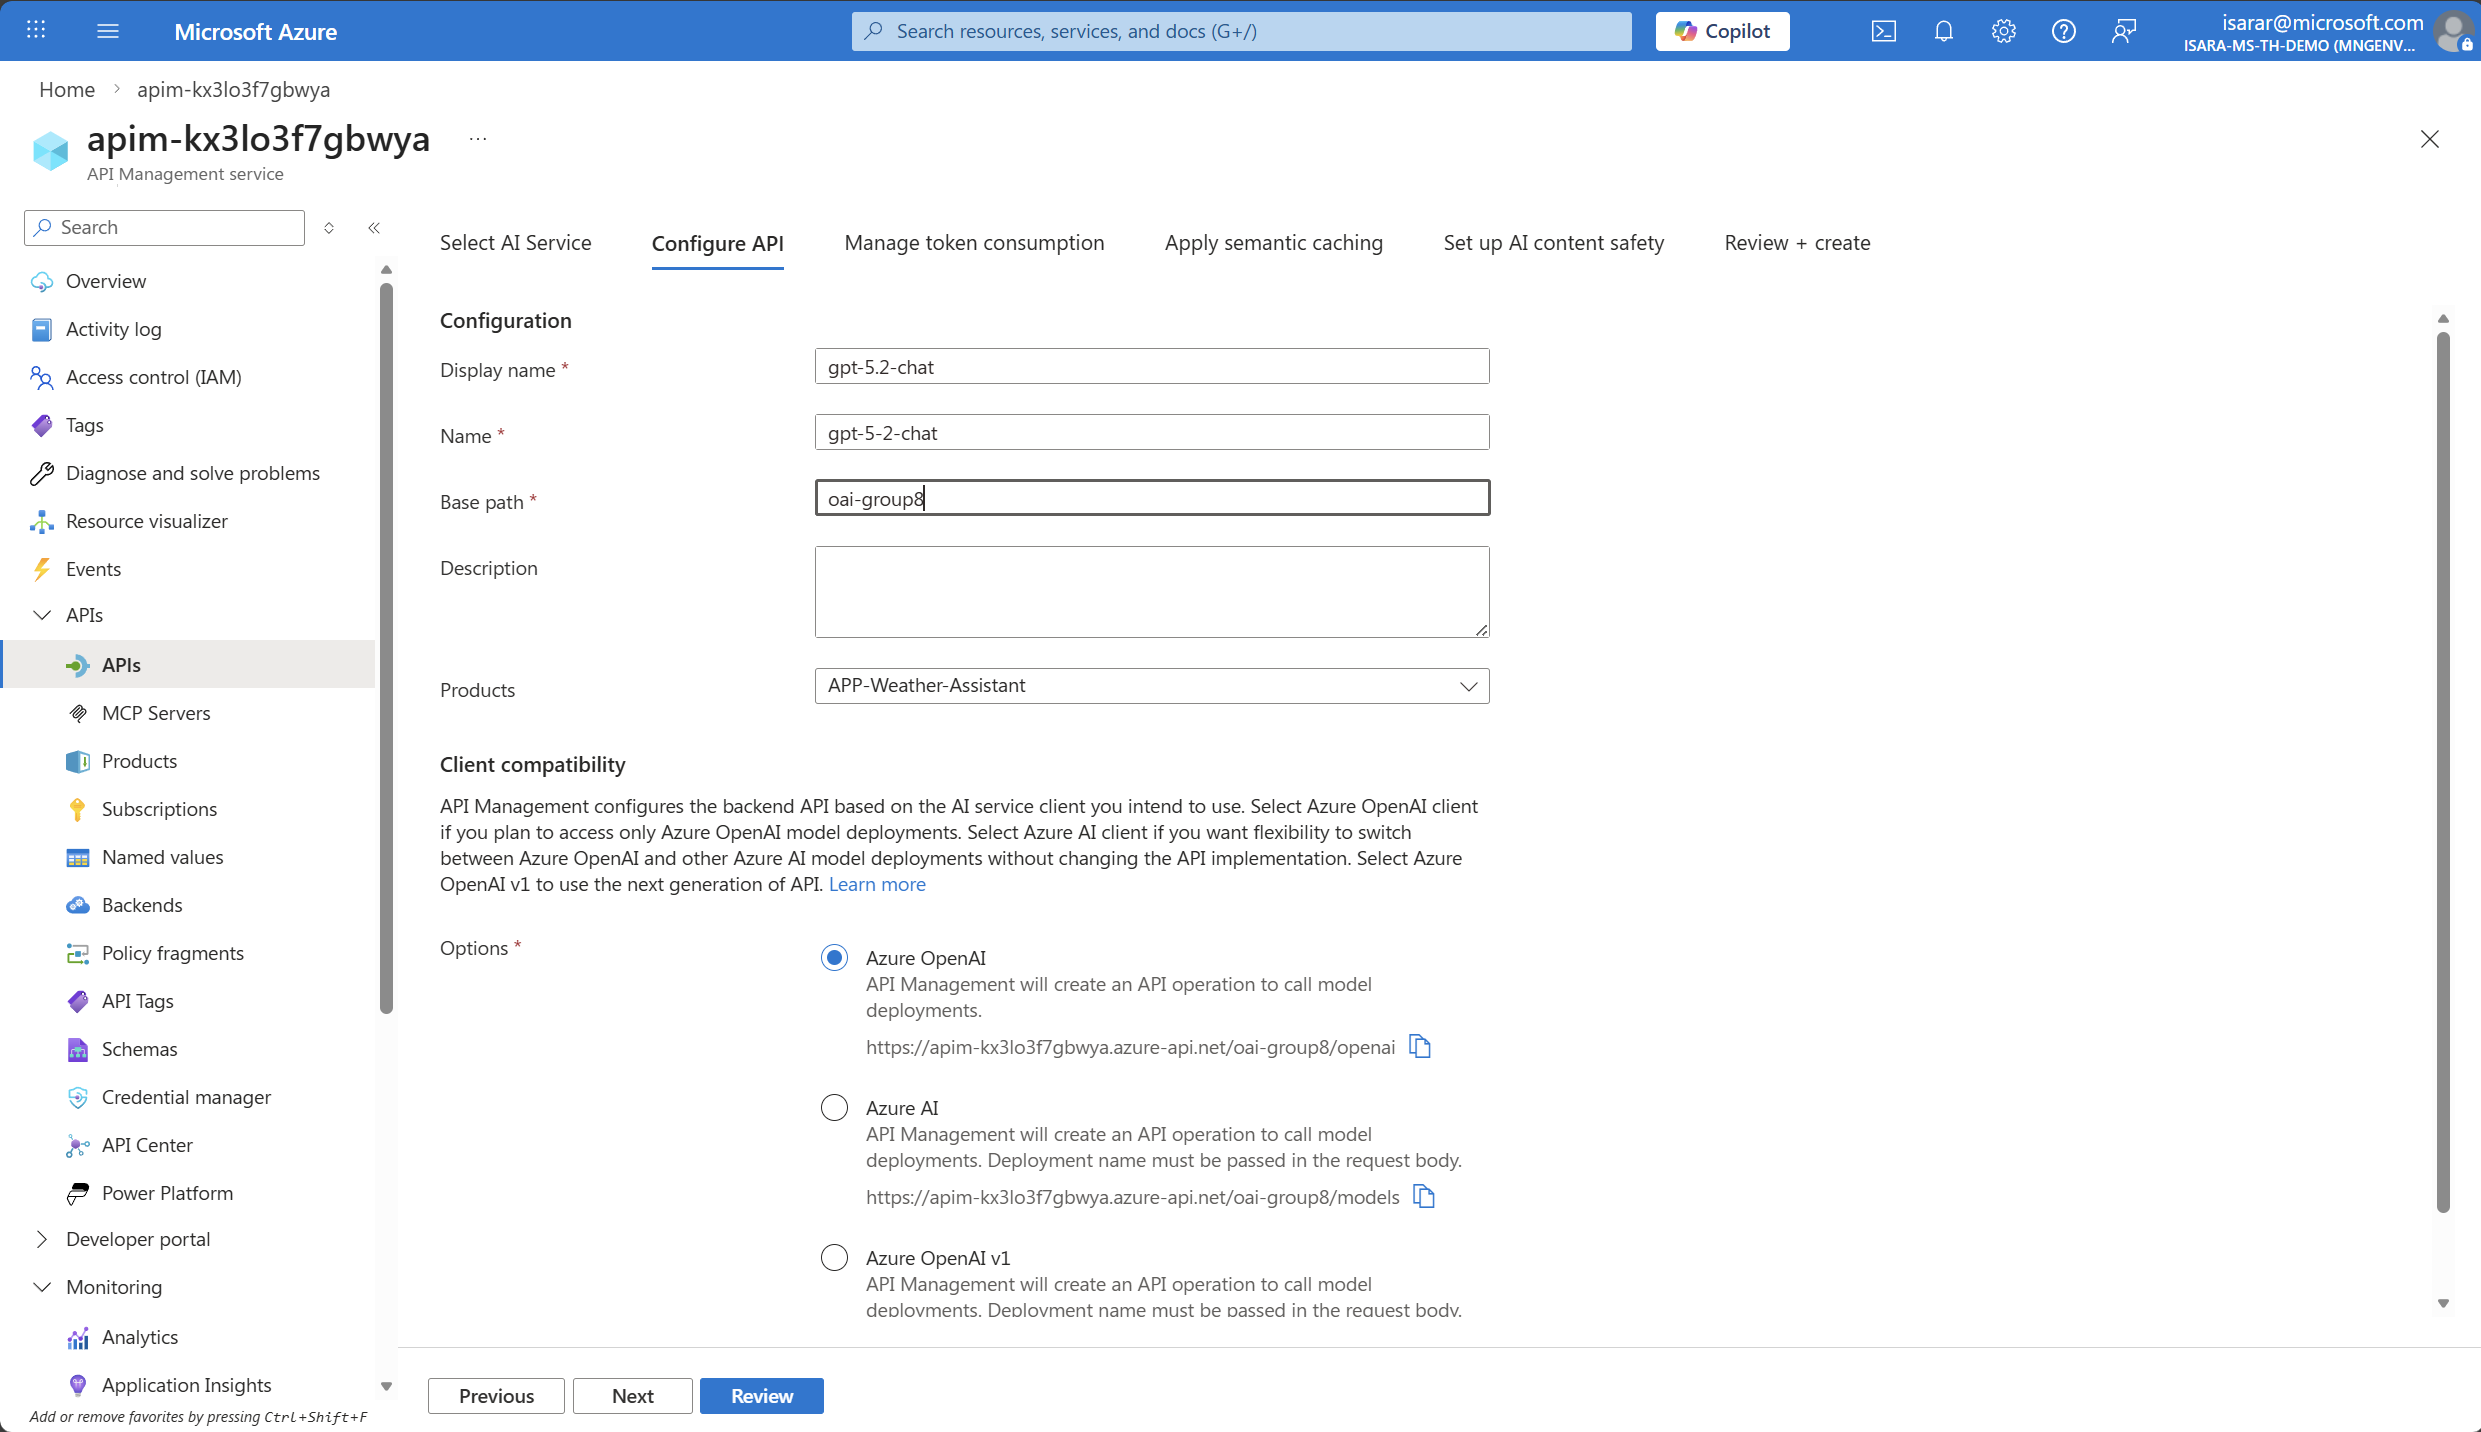The width and height of the screenshot is (2481, 1432).
Task: Open the Apply semantic caching tab
Action: click(x=1274, y=243)
